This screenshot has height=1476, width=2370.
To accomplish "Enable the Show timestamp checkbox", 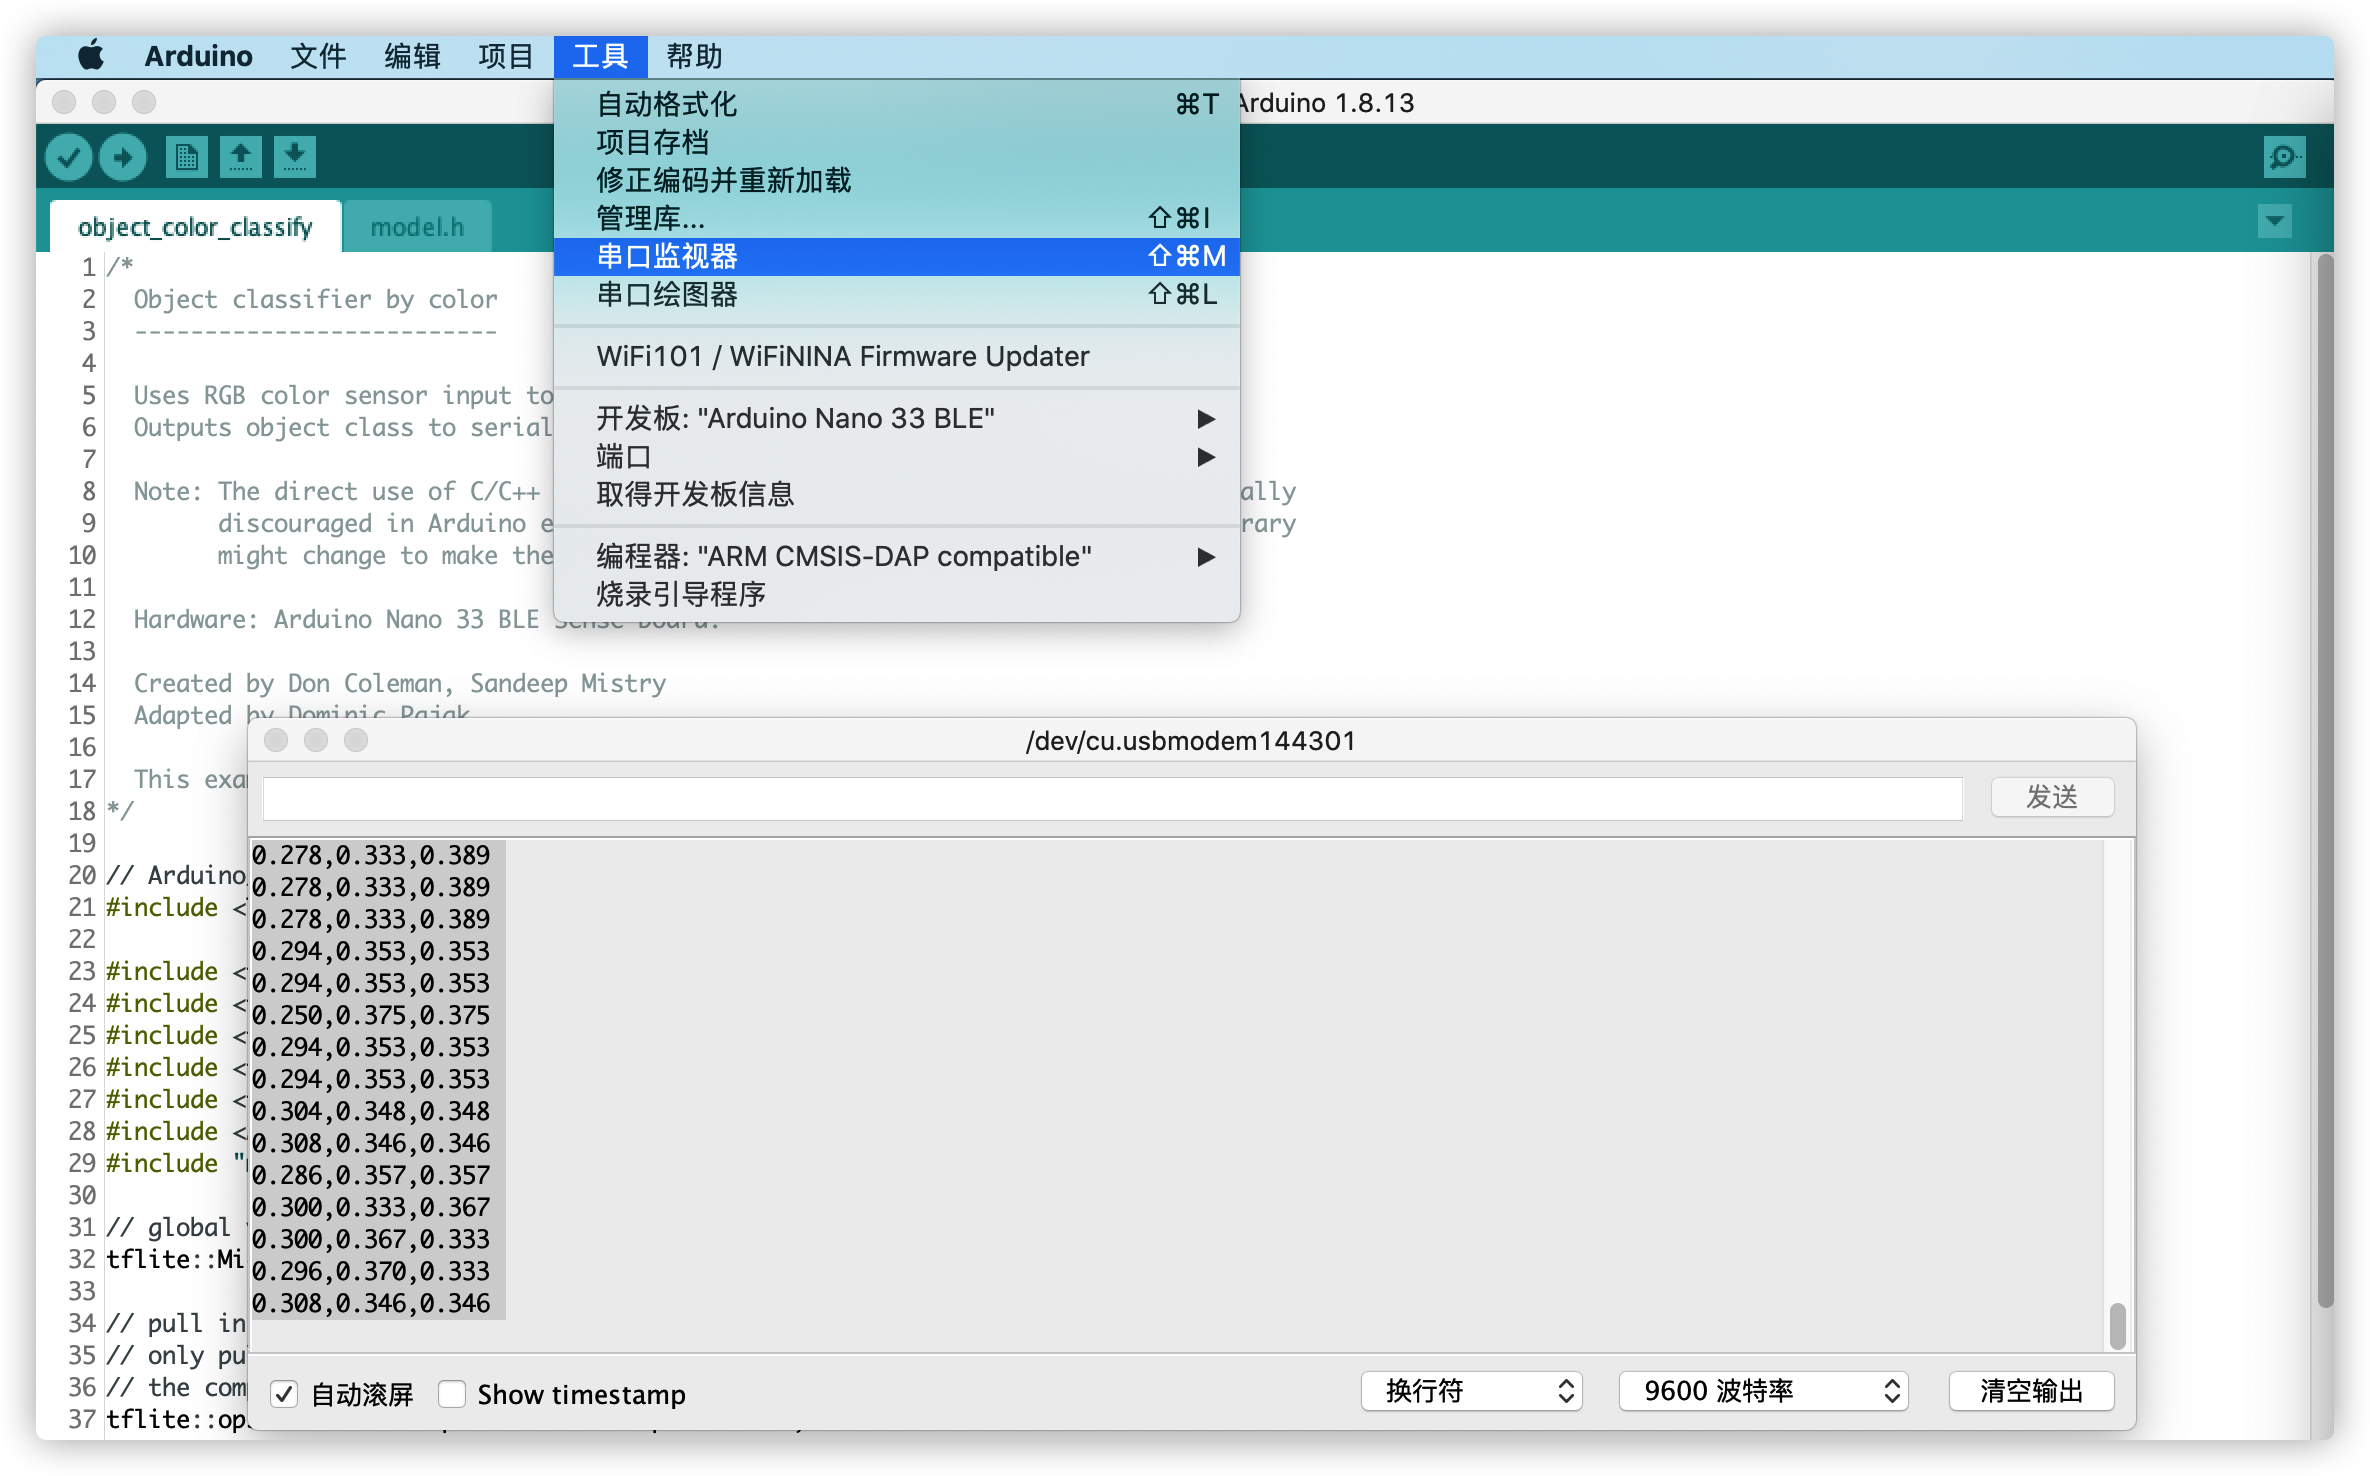I will pos(452,1393).
